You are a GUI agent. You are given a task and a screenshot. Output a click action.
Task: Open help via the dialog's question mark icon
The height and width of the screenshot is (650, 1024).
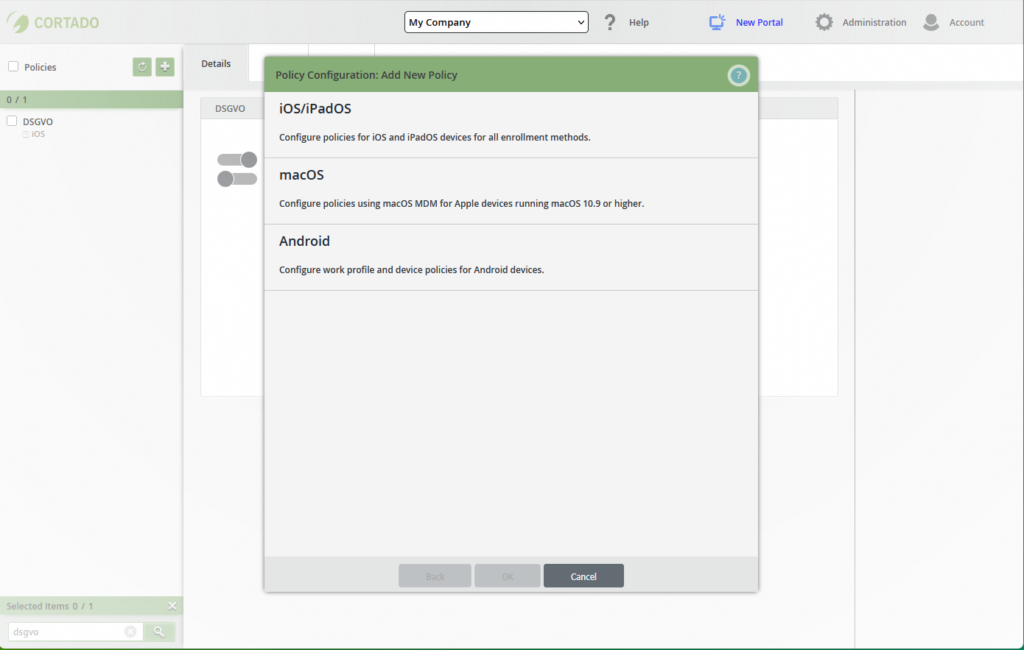pyautogui.click(x=738, y=75)
